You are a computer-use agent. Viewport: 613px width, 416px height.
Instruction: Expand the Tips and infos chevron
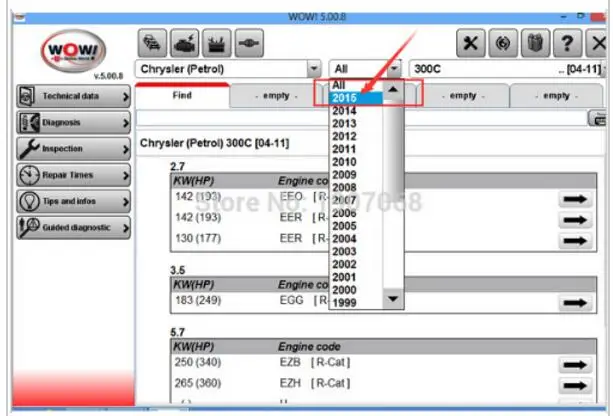125,201
